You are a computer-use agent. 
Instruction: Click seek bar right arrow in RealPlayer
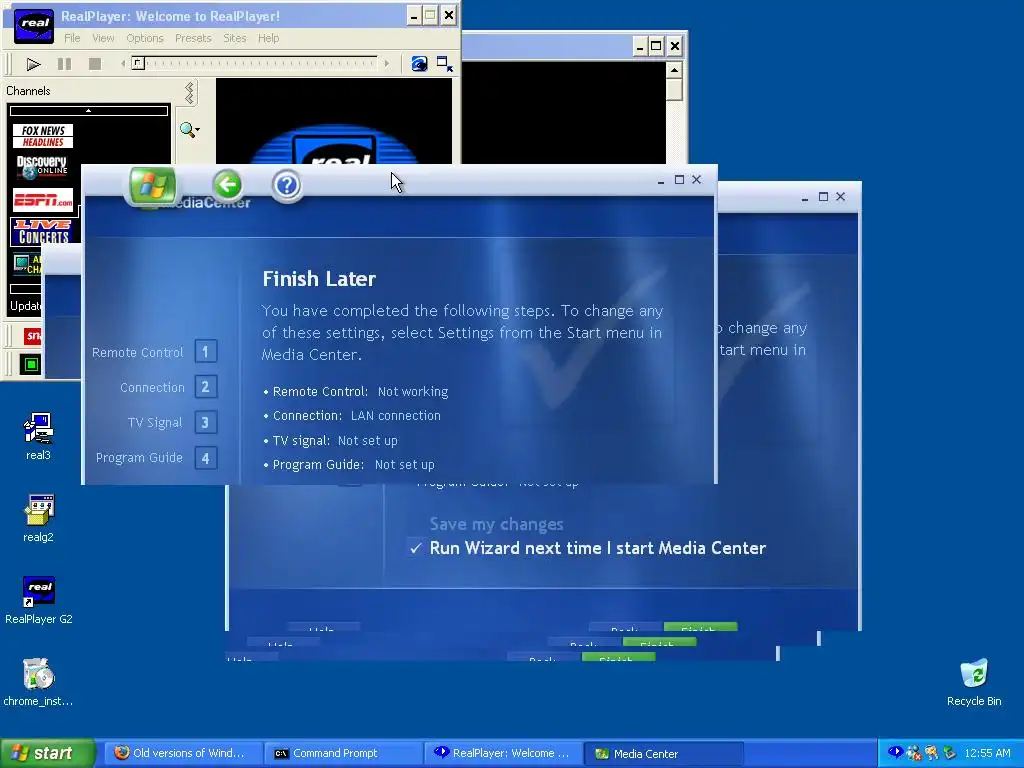pos(387,63)
